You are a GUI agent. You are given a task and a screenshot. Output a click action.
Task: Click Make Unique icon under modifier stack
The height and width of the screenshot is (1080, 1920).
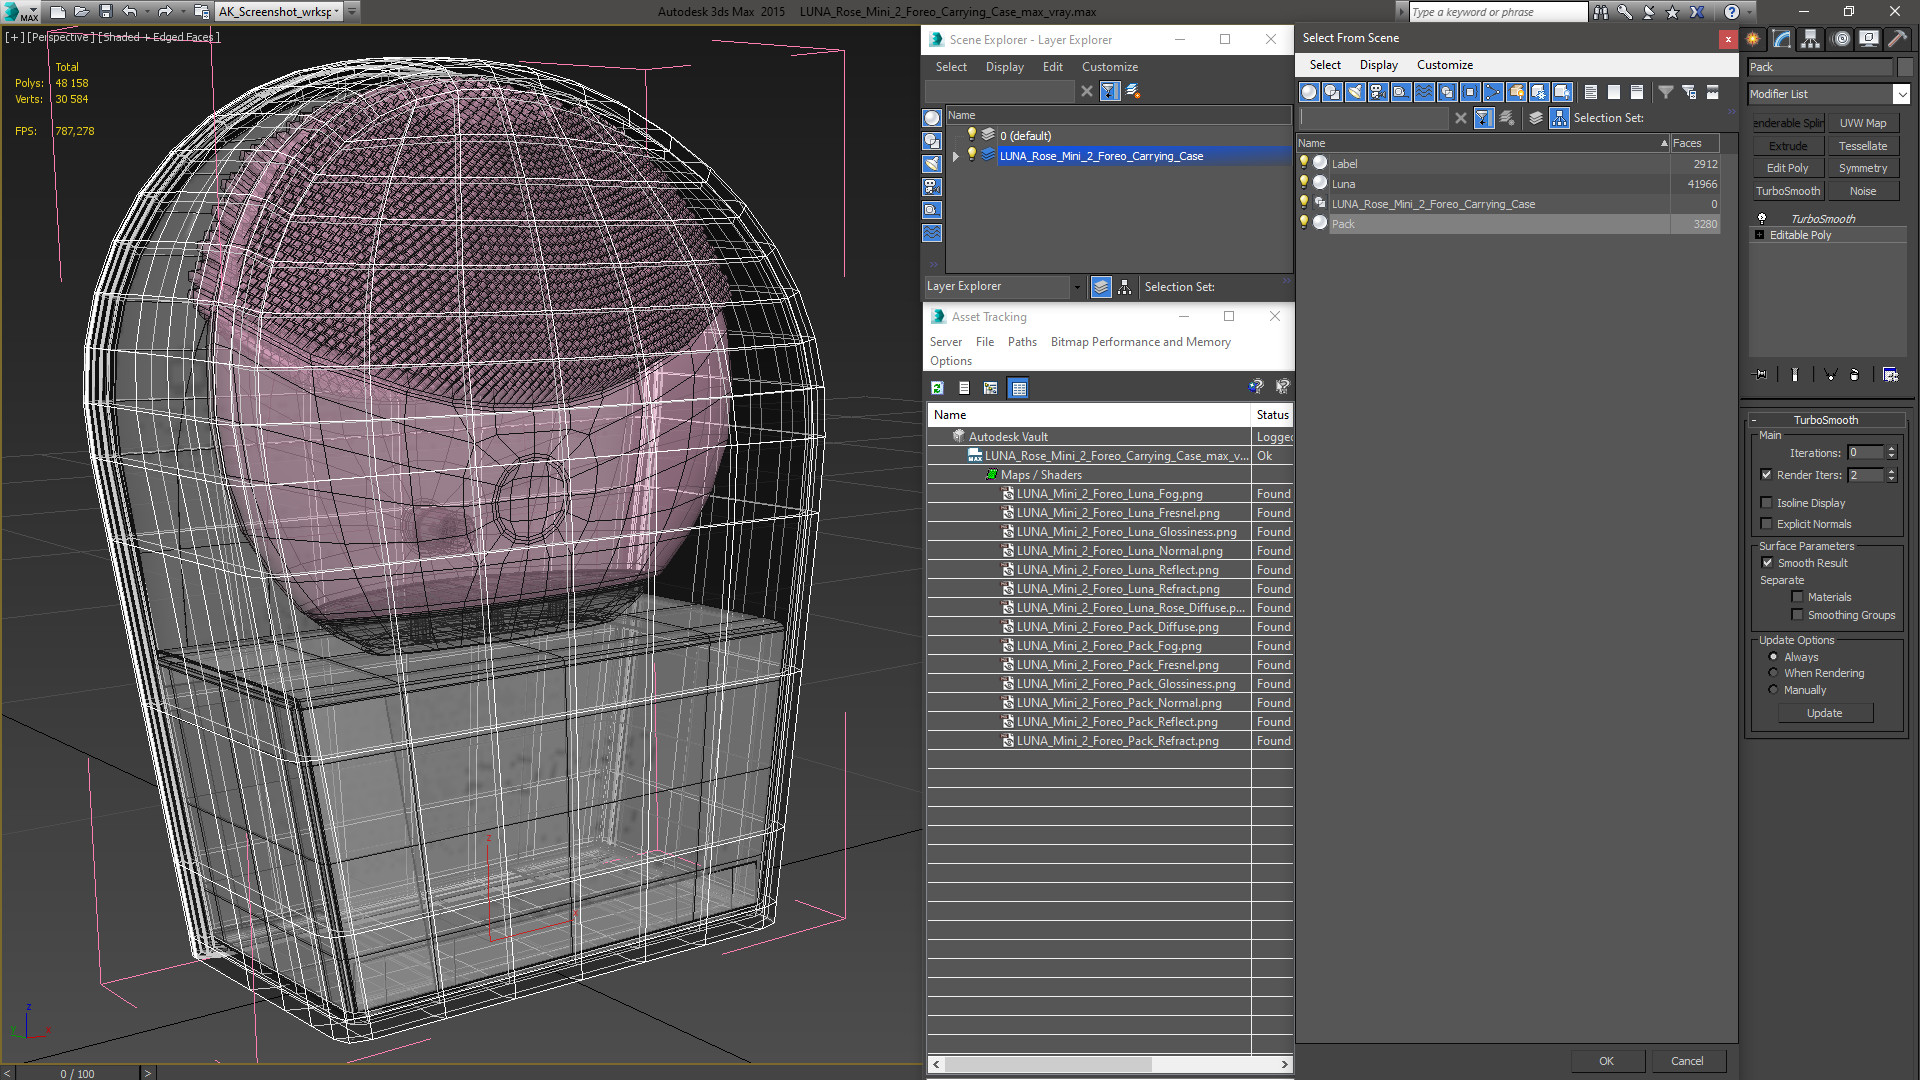point(1830,374)
